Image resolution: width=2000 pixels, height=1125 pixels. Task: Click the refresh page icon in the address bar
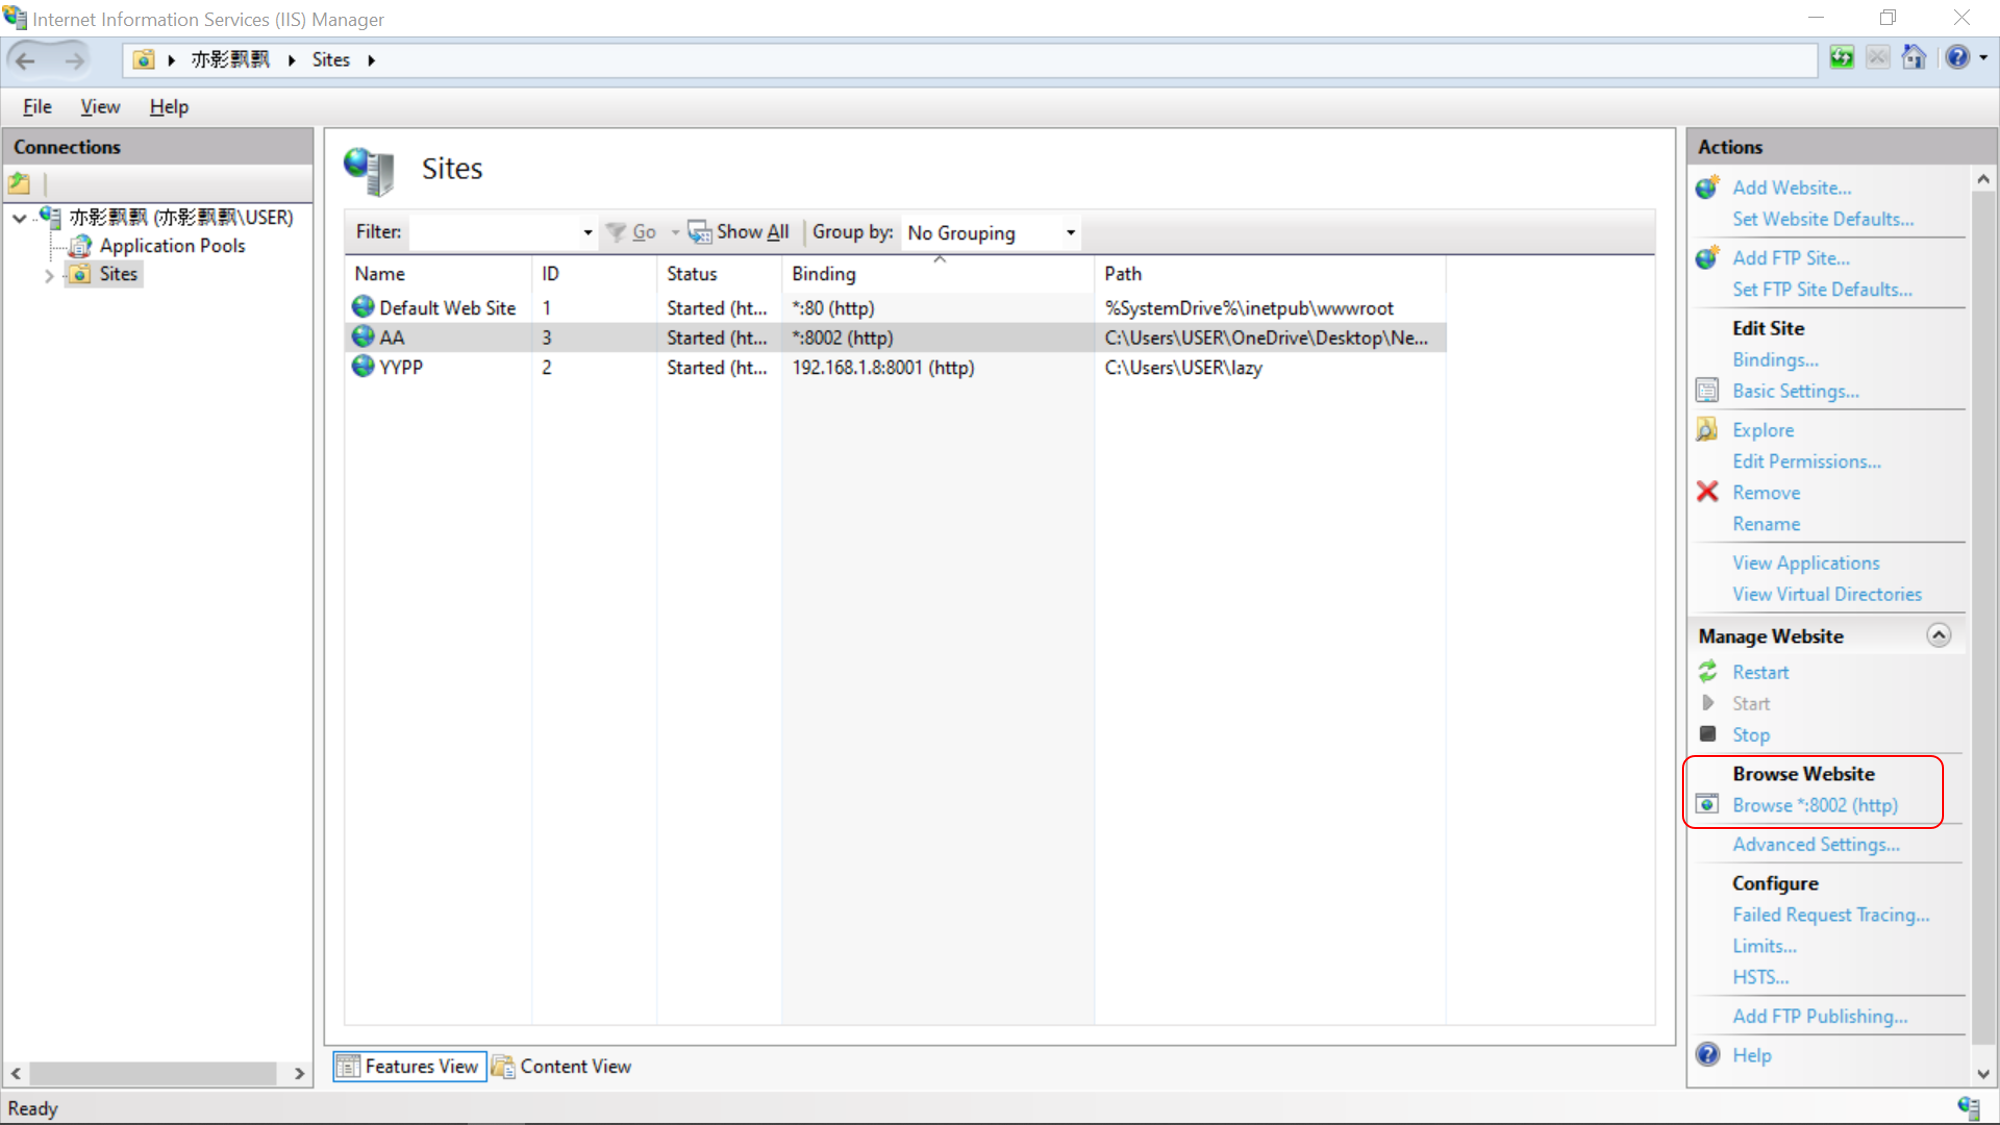1842,58
